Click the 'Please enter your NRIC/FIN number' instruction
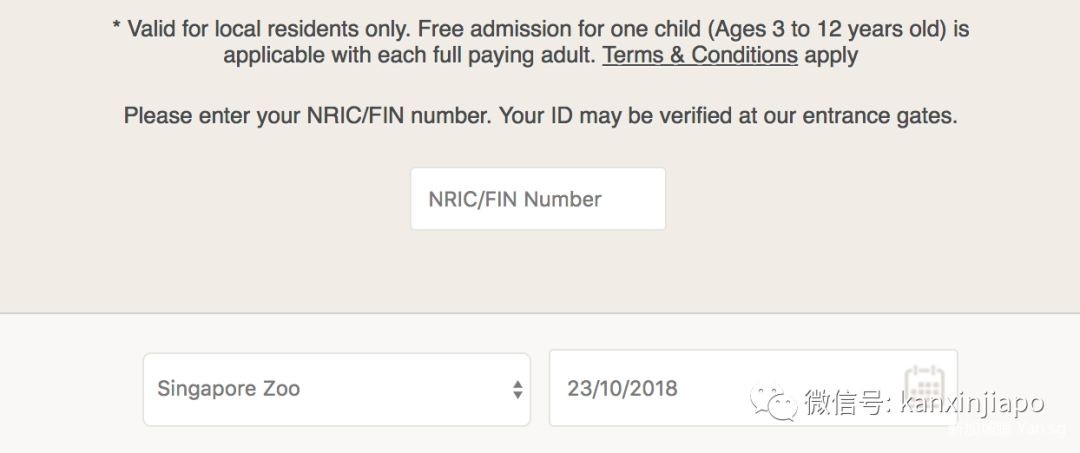The image size is (1080, 453). point(307,115)
